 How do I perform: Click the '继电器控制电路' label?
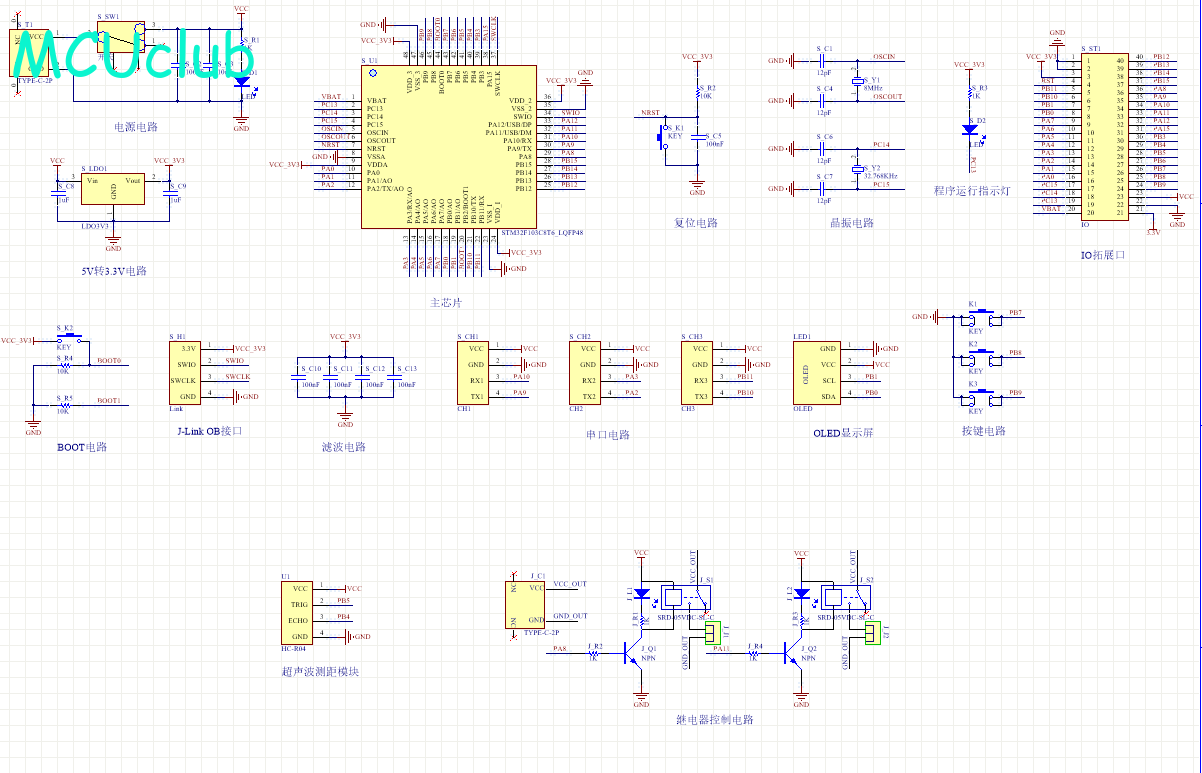click(715, 719)
